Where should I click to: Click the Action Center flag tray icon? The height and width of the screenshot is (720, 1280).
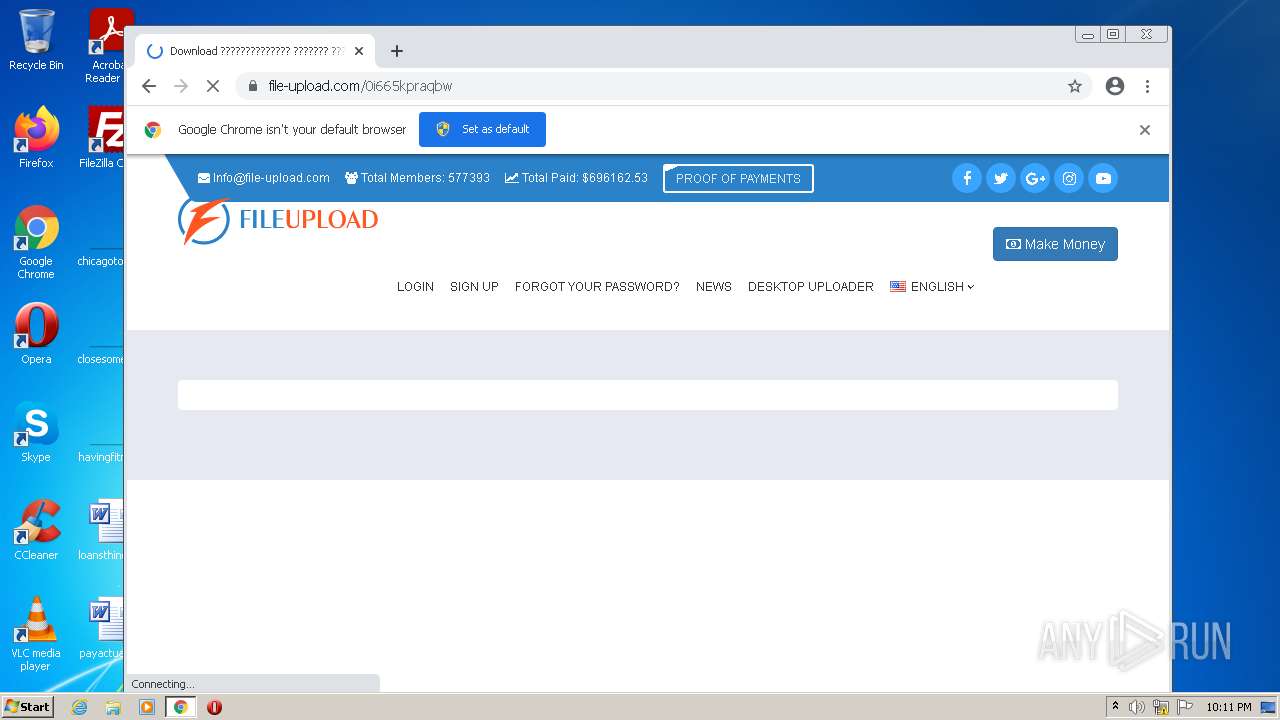pos(1184,707)
